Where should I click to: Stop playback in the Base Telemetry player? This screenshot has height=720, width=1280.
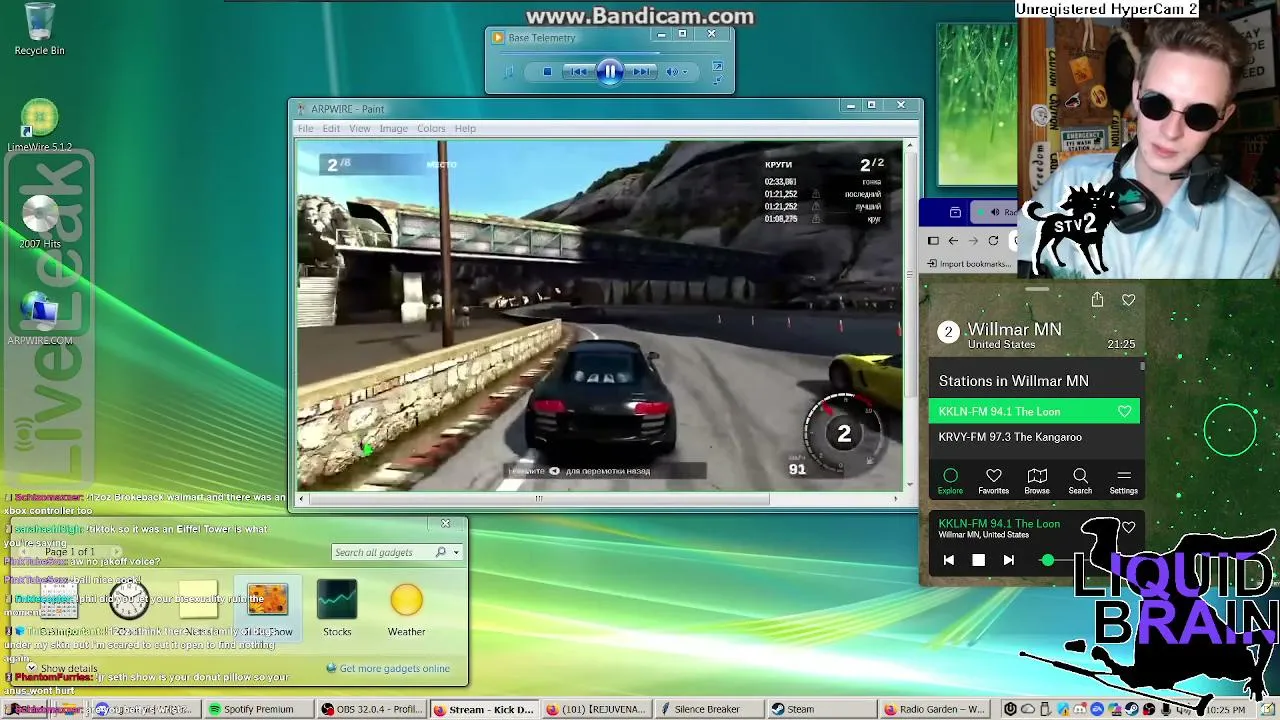547,72
